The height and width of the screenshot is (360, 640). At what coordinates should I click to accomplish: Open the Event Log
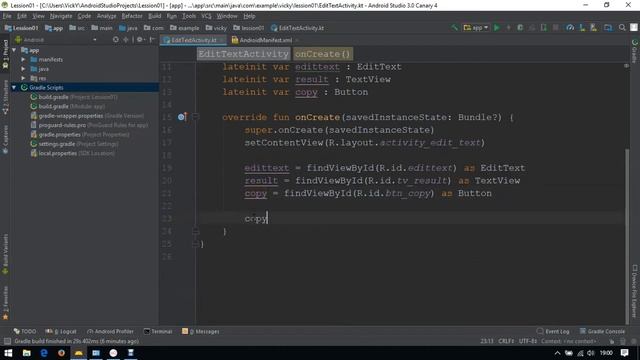tap(553, 331)
